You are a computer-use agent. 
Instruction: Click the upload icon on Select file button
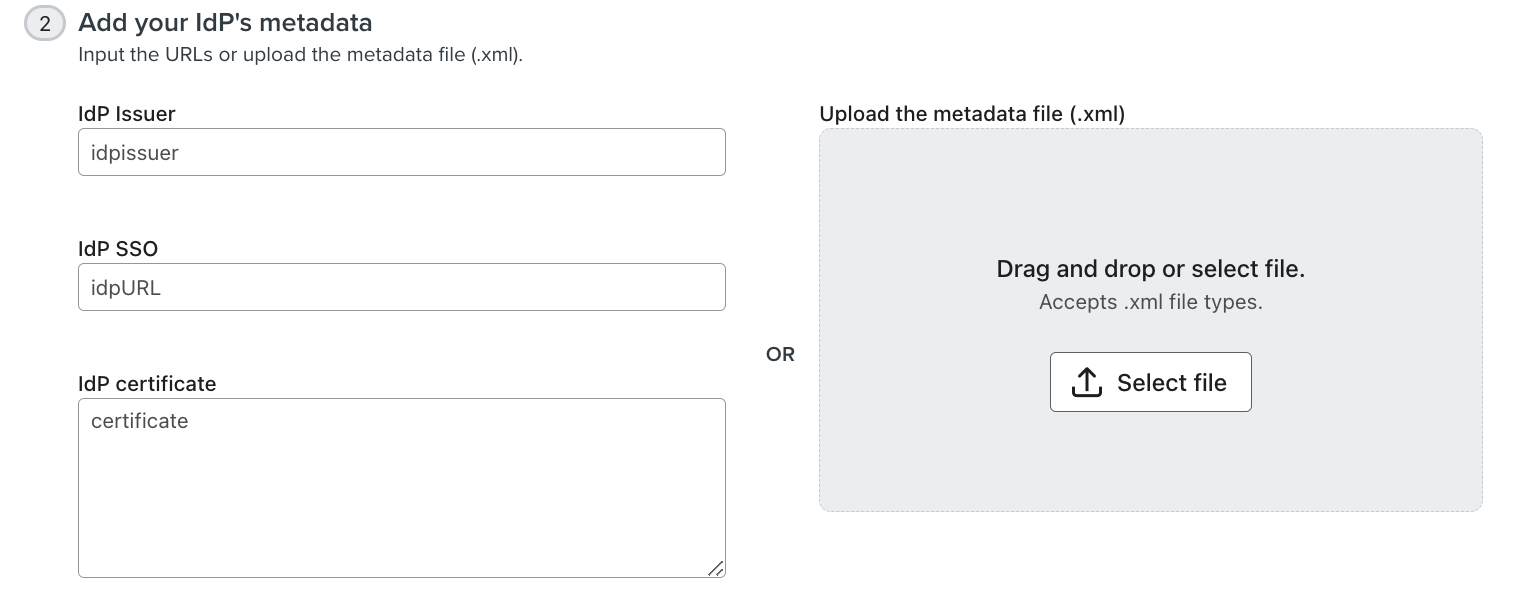tap(1087, 381)
